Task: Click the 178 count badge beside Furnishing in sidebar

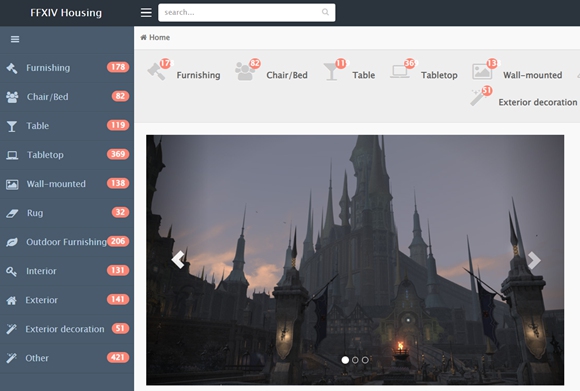Action: click(118, 67)
